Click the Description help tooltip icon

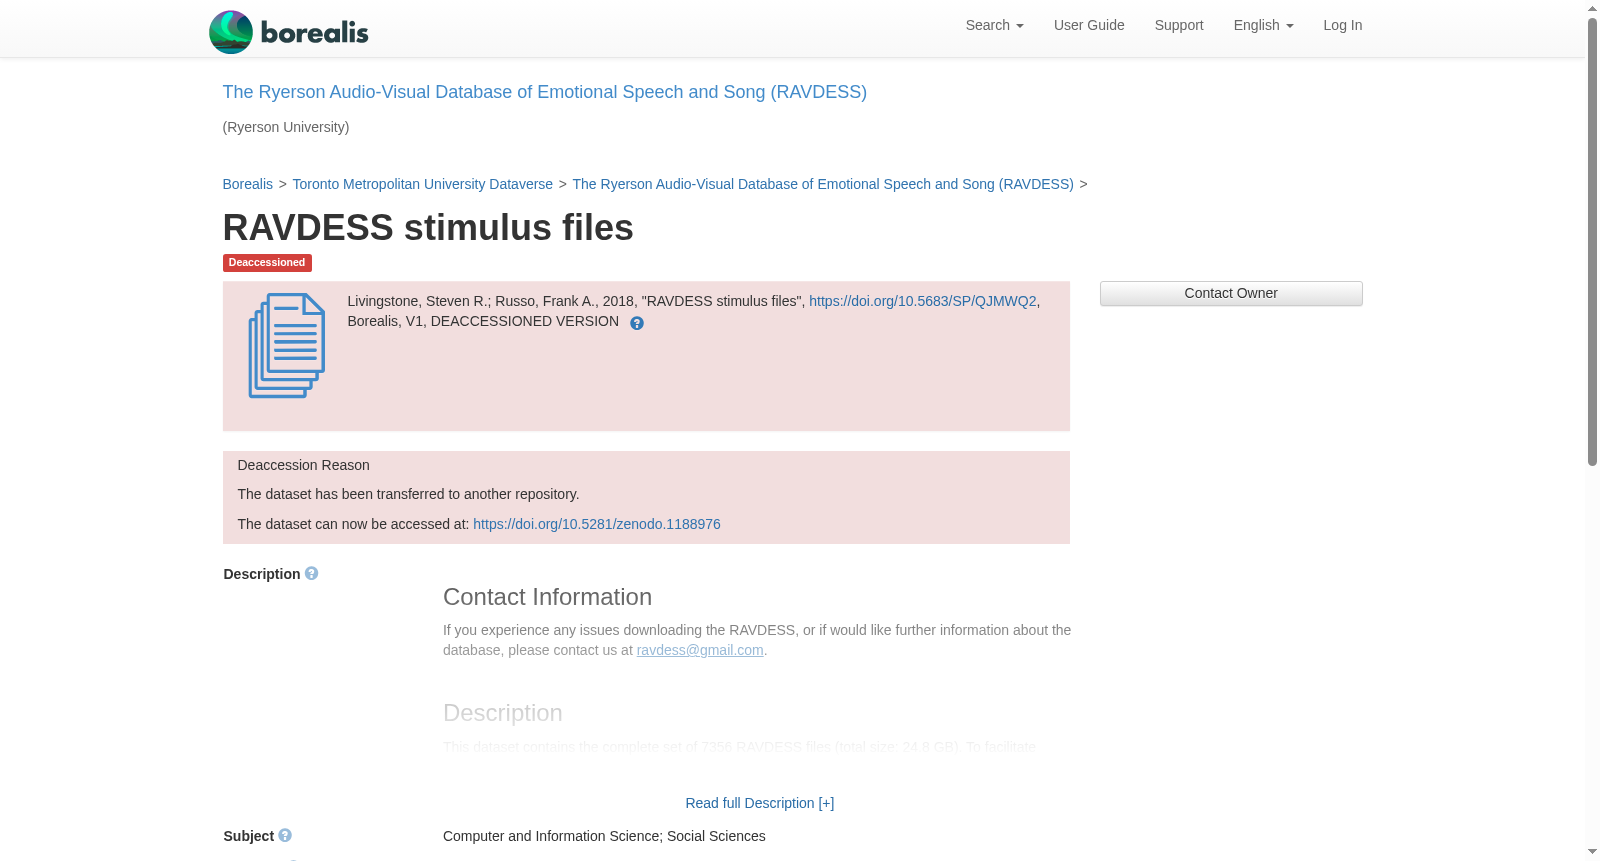[x=311, y=573]
